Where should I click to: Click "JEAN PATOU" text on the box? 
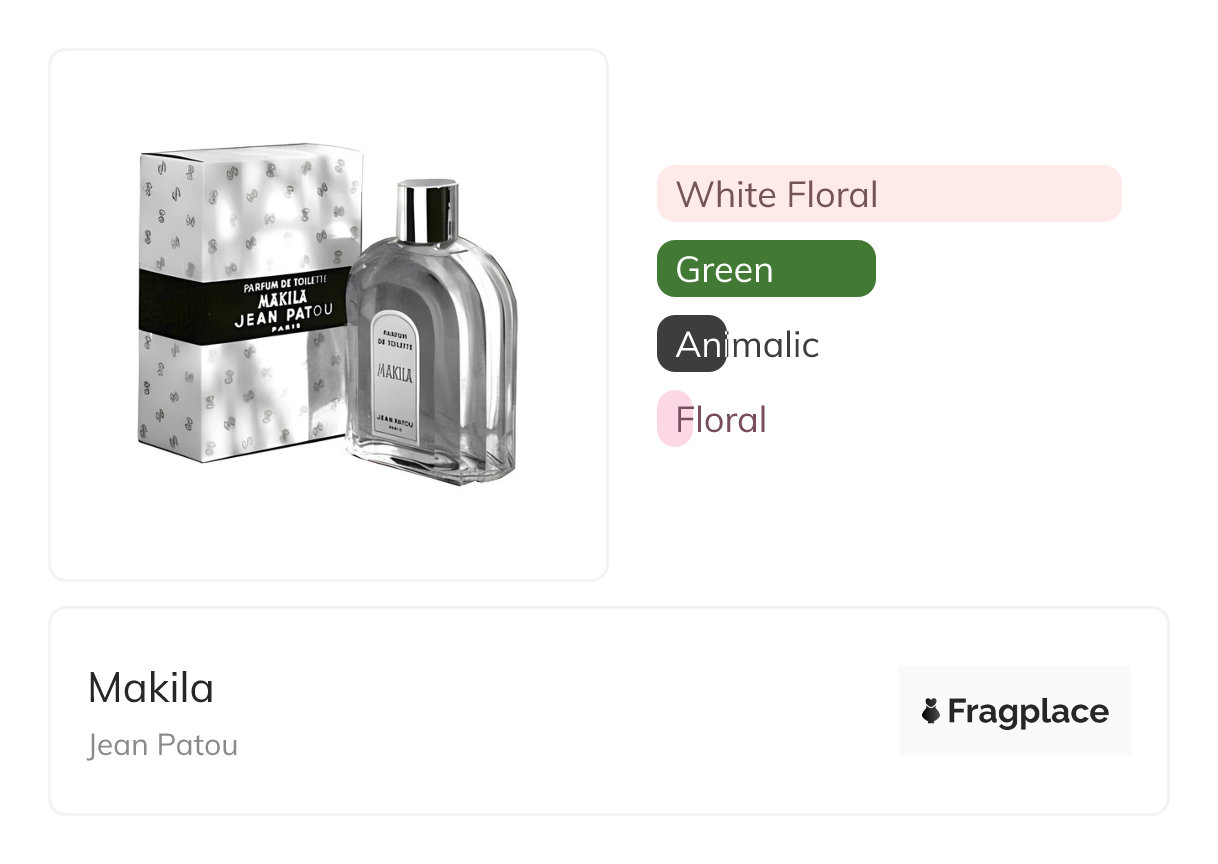click(x=284, y=319)
